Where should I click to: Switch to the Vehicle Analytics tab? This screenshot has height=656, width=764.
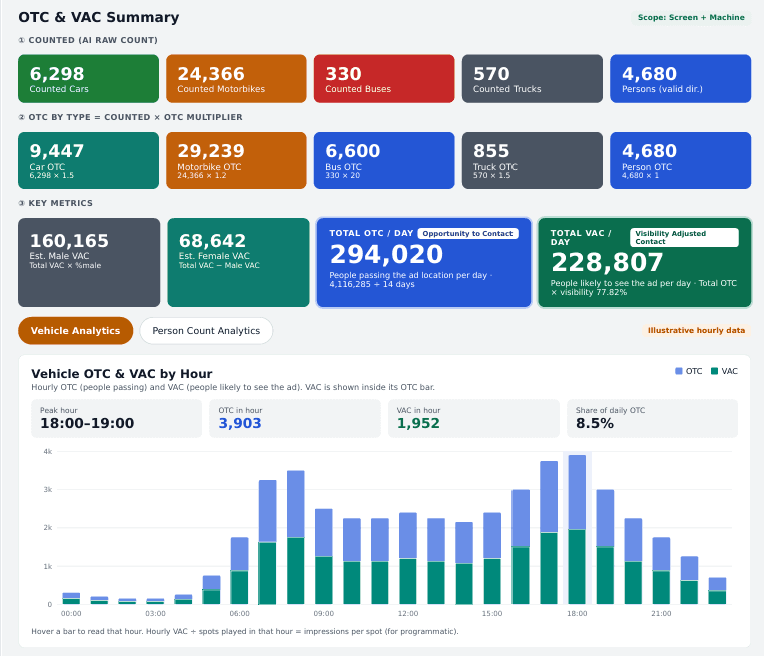[x=76, y=330]
